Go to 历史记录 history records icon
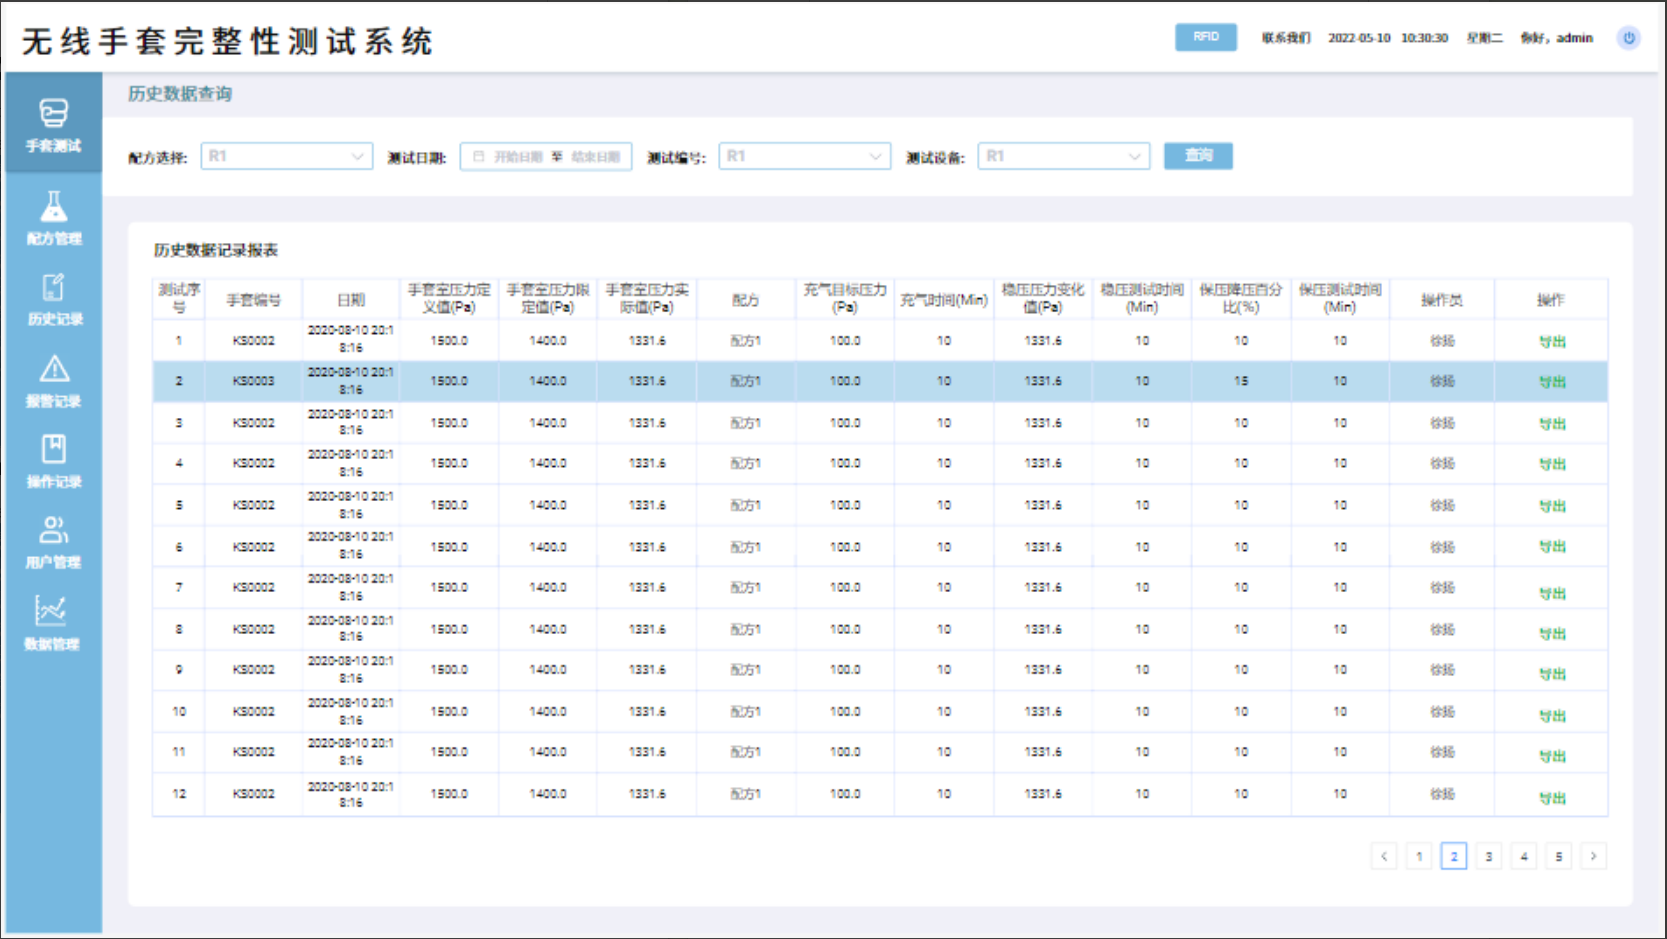The height and width of the screenshot is (939, 1667). [54, 288]
